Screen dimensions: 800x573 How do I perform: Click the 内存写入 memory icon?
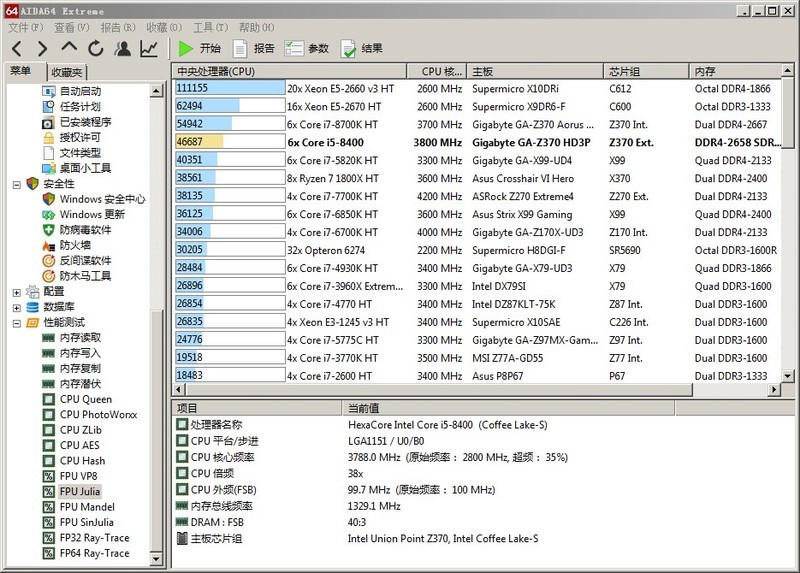pyautogui.click(x=48, y=353)
